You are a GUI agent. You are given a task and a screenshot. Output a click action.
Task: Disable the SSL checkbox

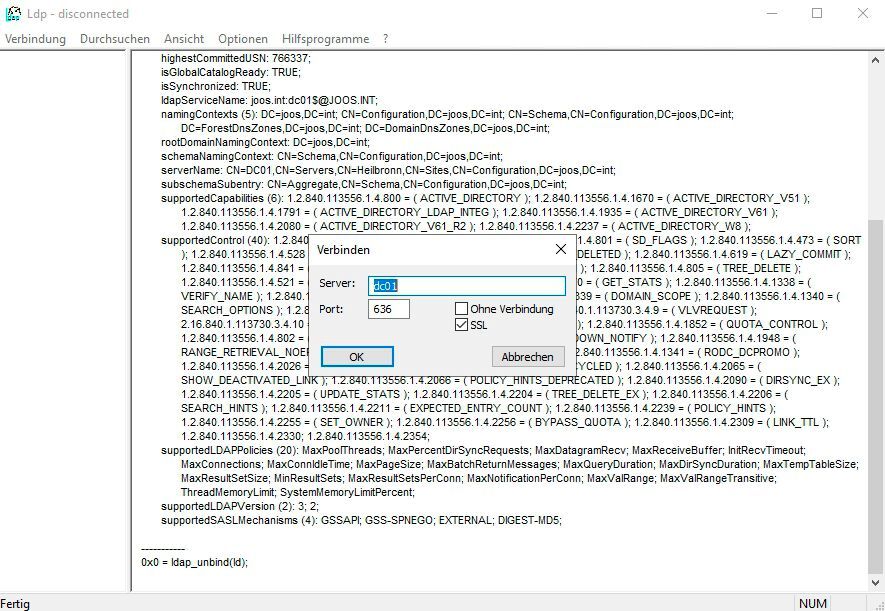(461, 324)
